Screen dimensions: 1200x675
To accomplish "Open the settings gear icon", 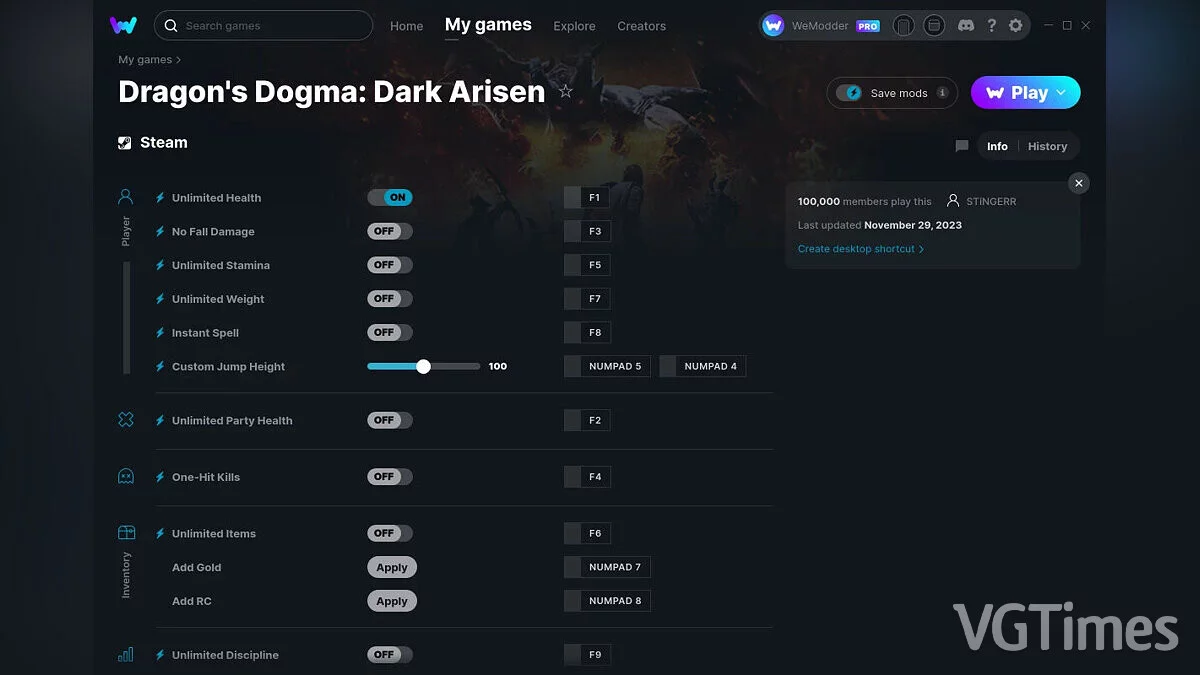I will pos(1016,25).
